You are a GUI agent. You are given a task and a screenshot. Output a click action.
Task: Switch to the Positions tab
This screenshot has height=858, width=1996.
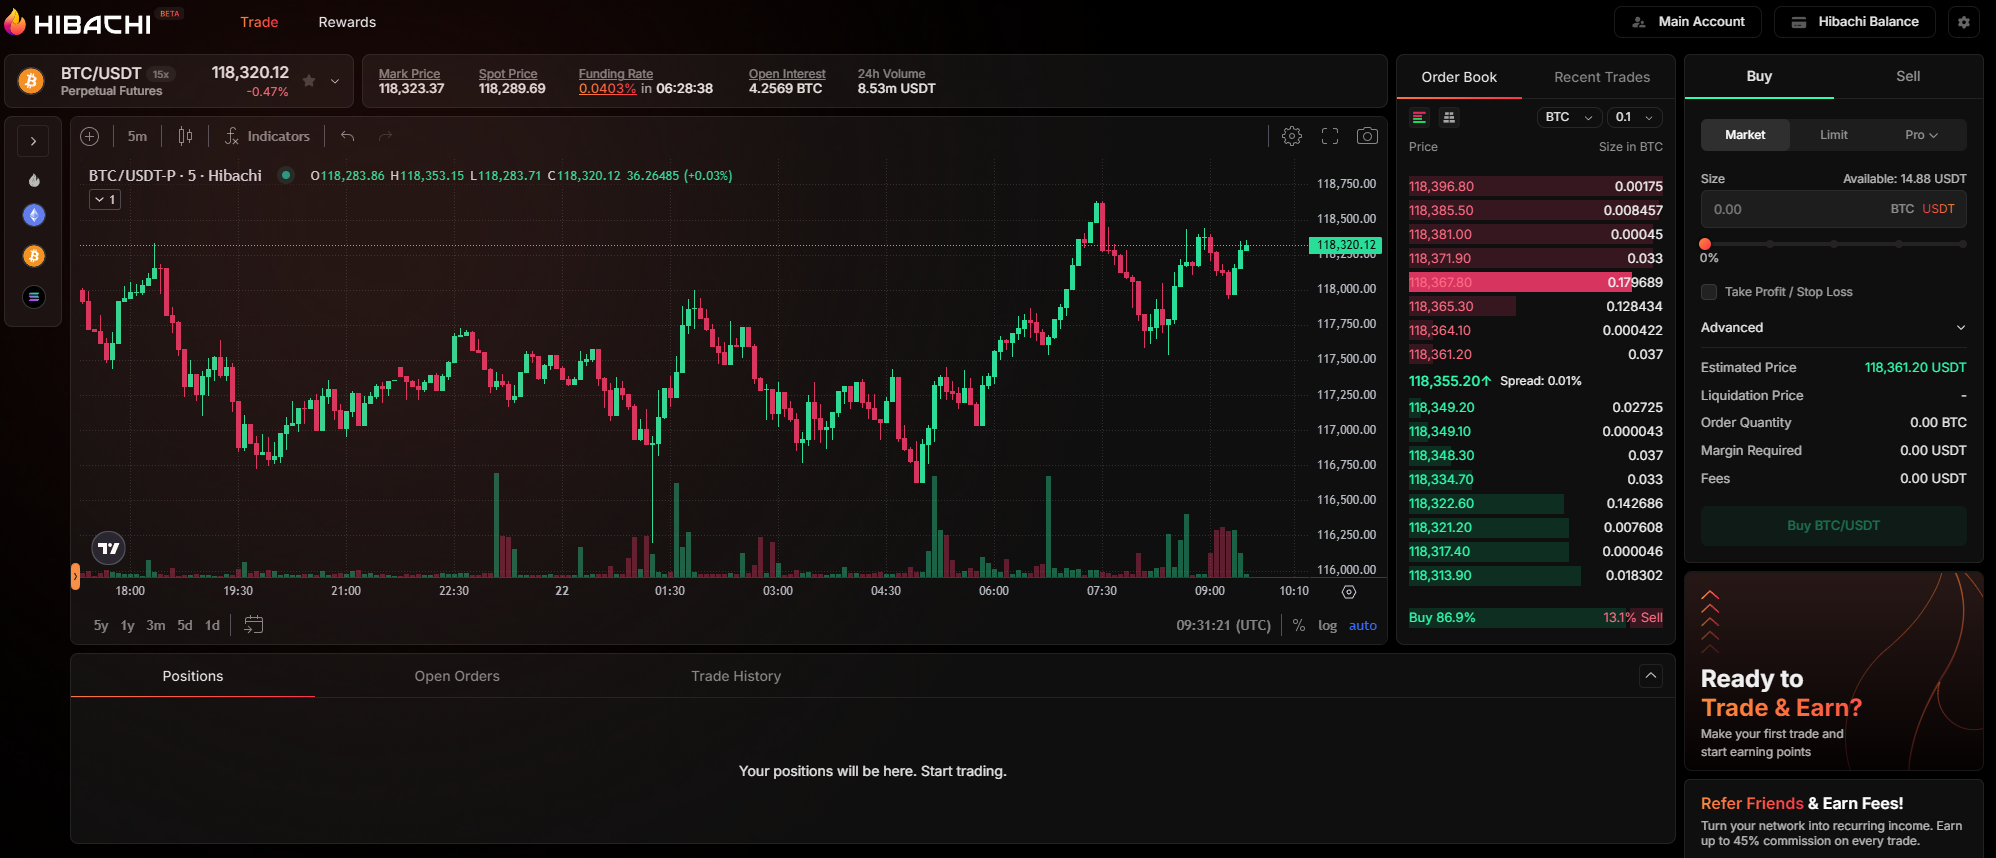click(193, 677)
